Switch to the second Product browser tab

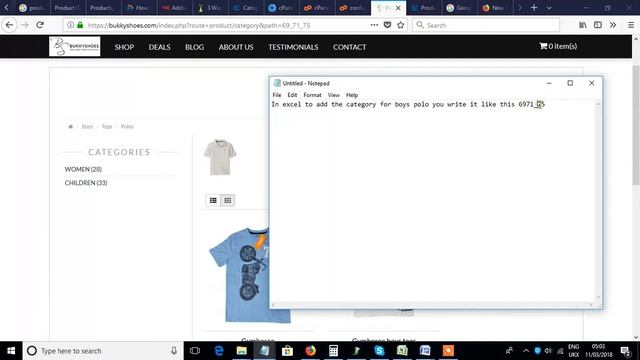point(100,8)
